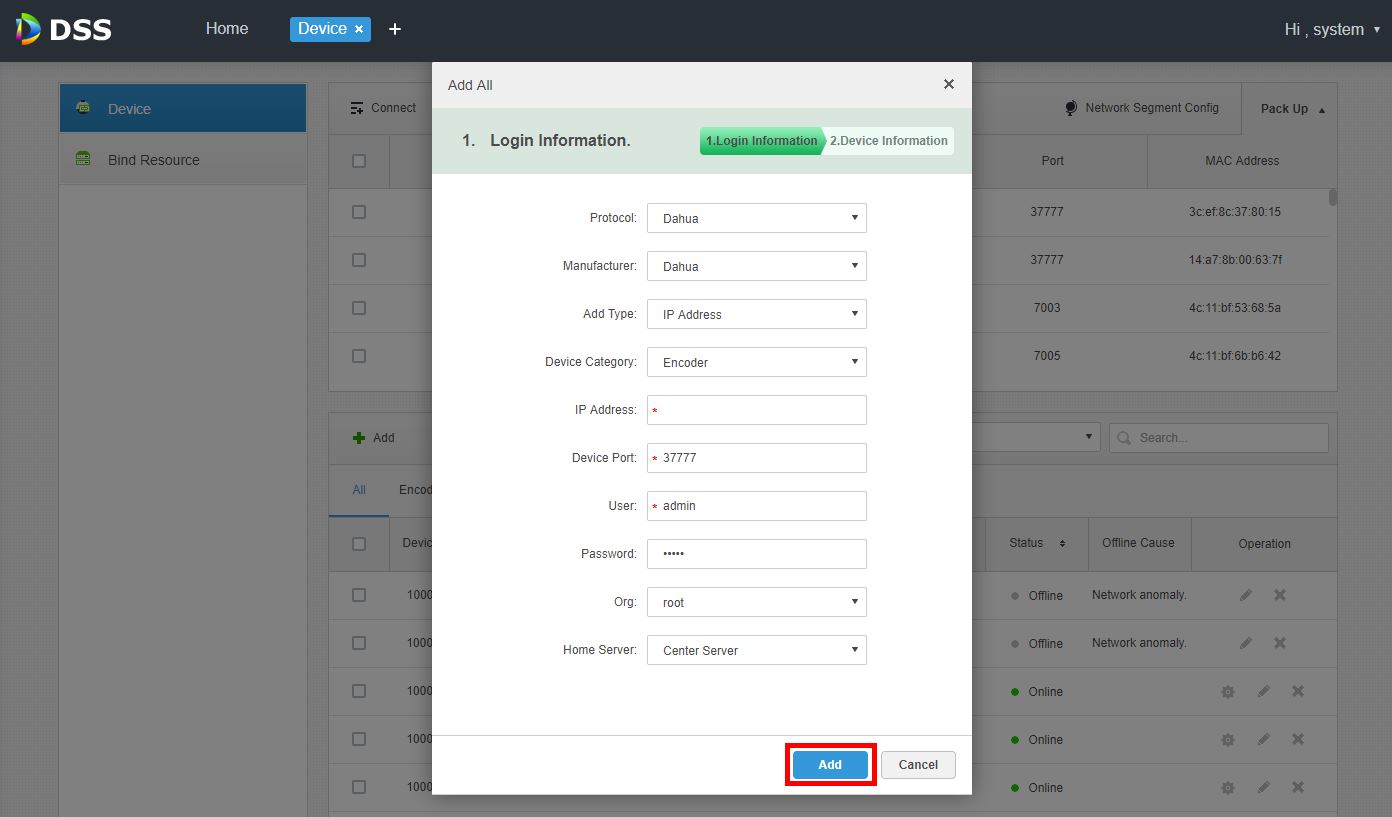Click the search magnifier icon
Viewport: 1392px width, 817px height.
tap(1125, 438)
